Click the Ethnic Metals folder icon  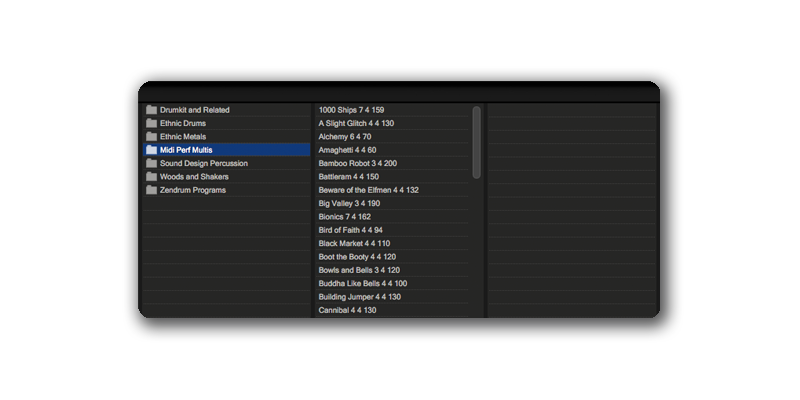click(x=152, y=137)
